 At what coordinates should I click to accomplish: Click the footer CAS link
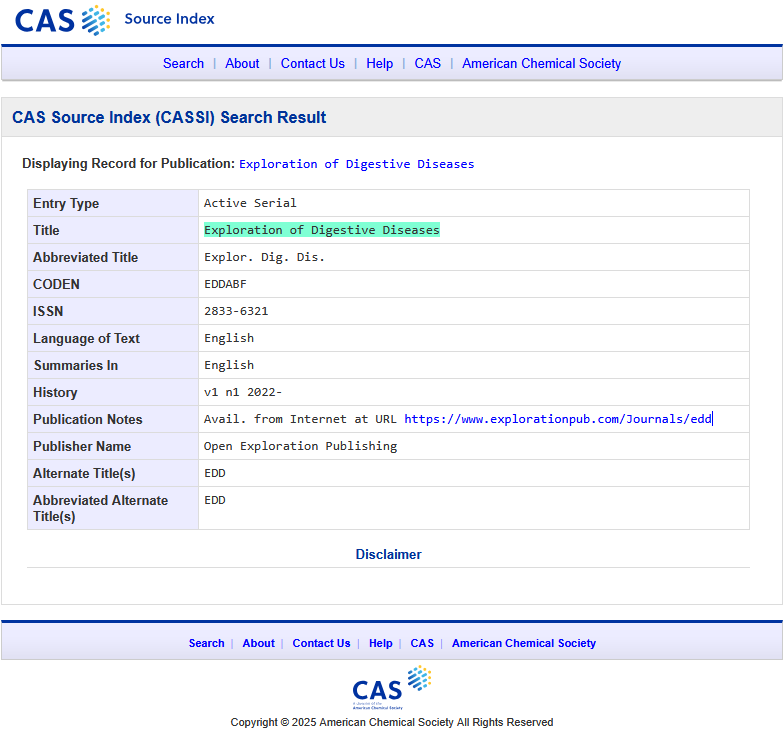[x=422, y=643]
